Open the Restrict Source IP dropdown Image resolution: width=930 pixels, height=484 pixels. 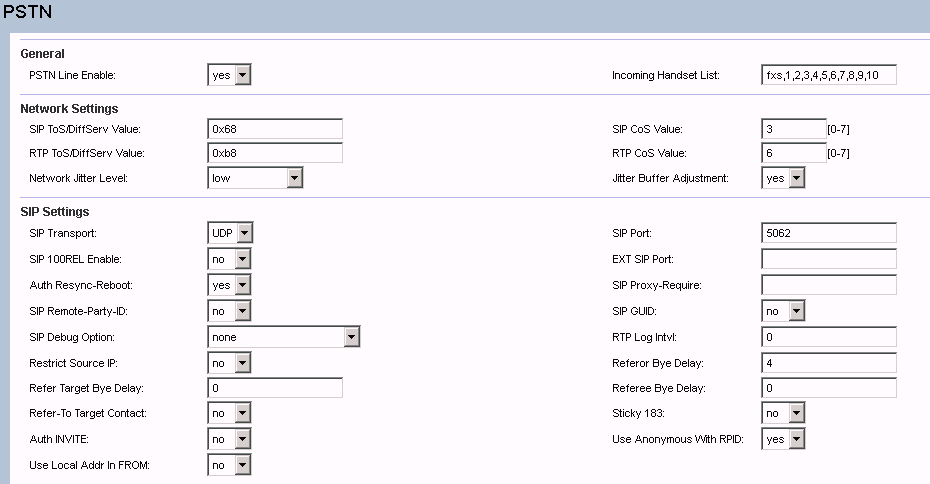[x=230, y=363]
